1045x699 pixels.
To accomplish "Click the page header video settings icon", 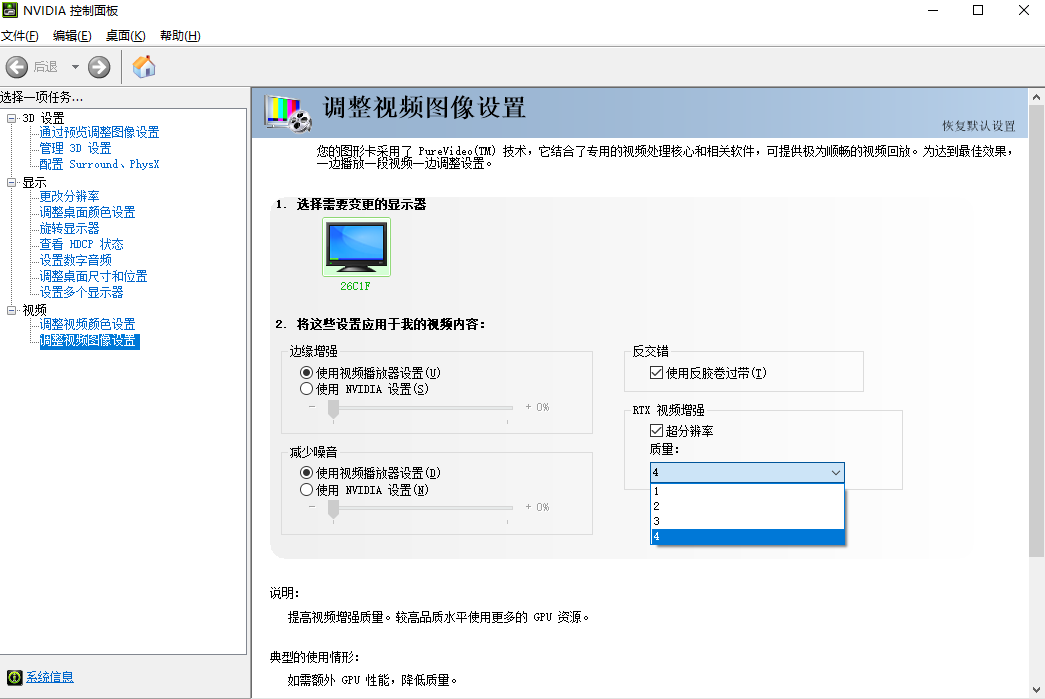I will pyautogui.click(x=288, y=112).
